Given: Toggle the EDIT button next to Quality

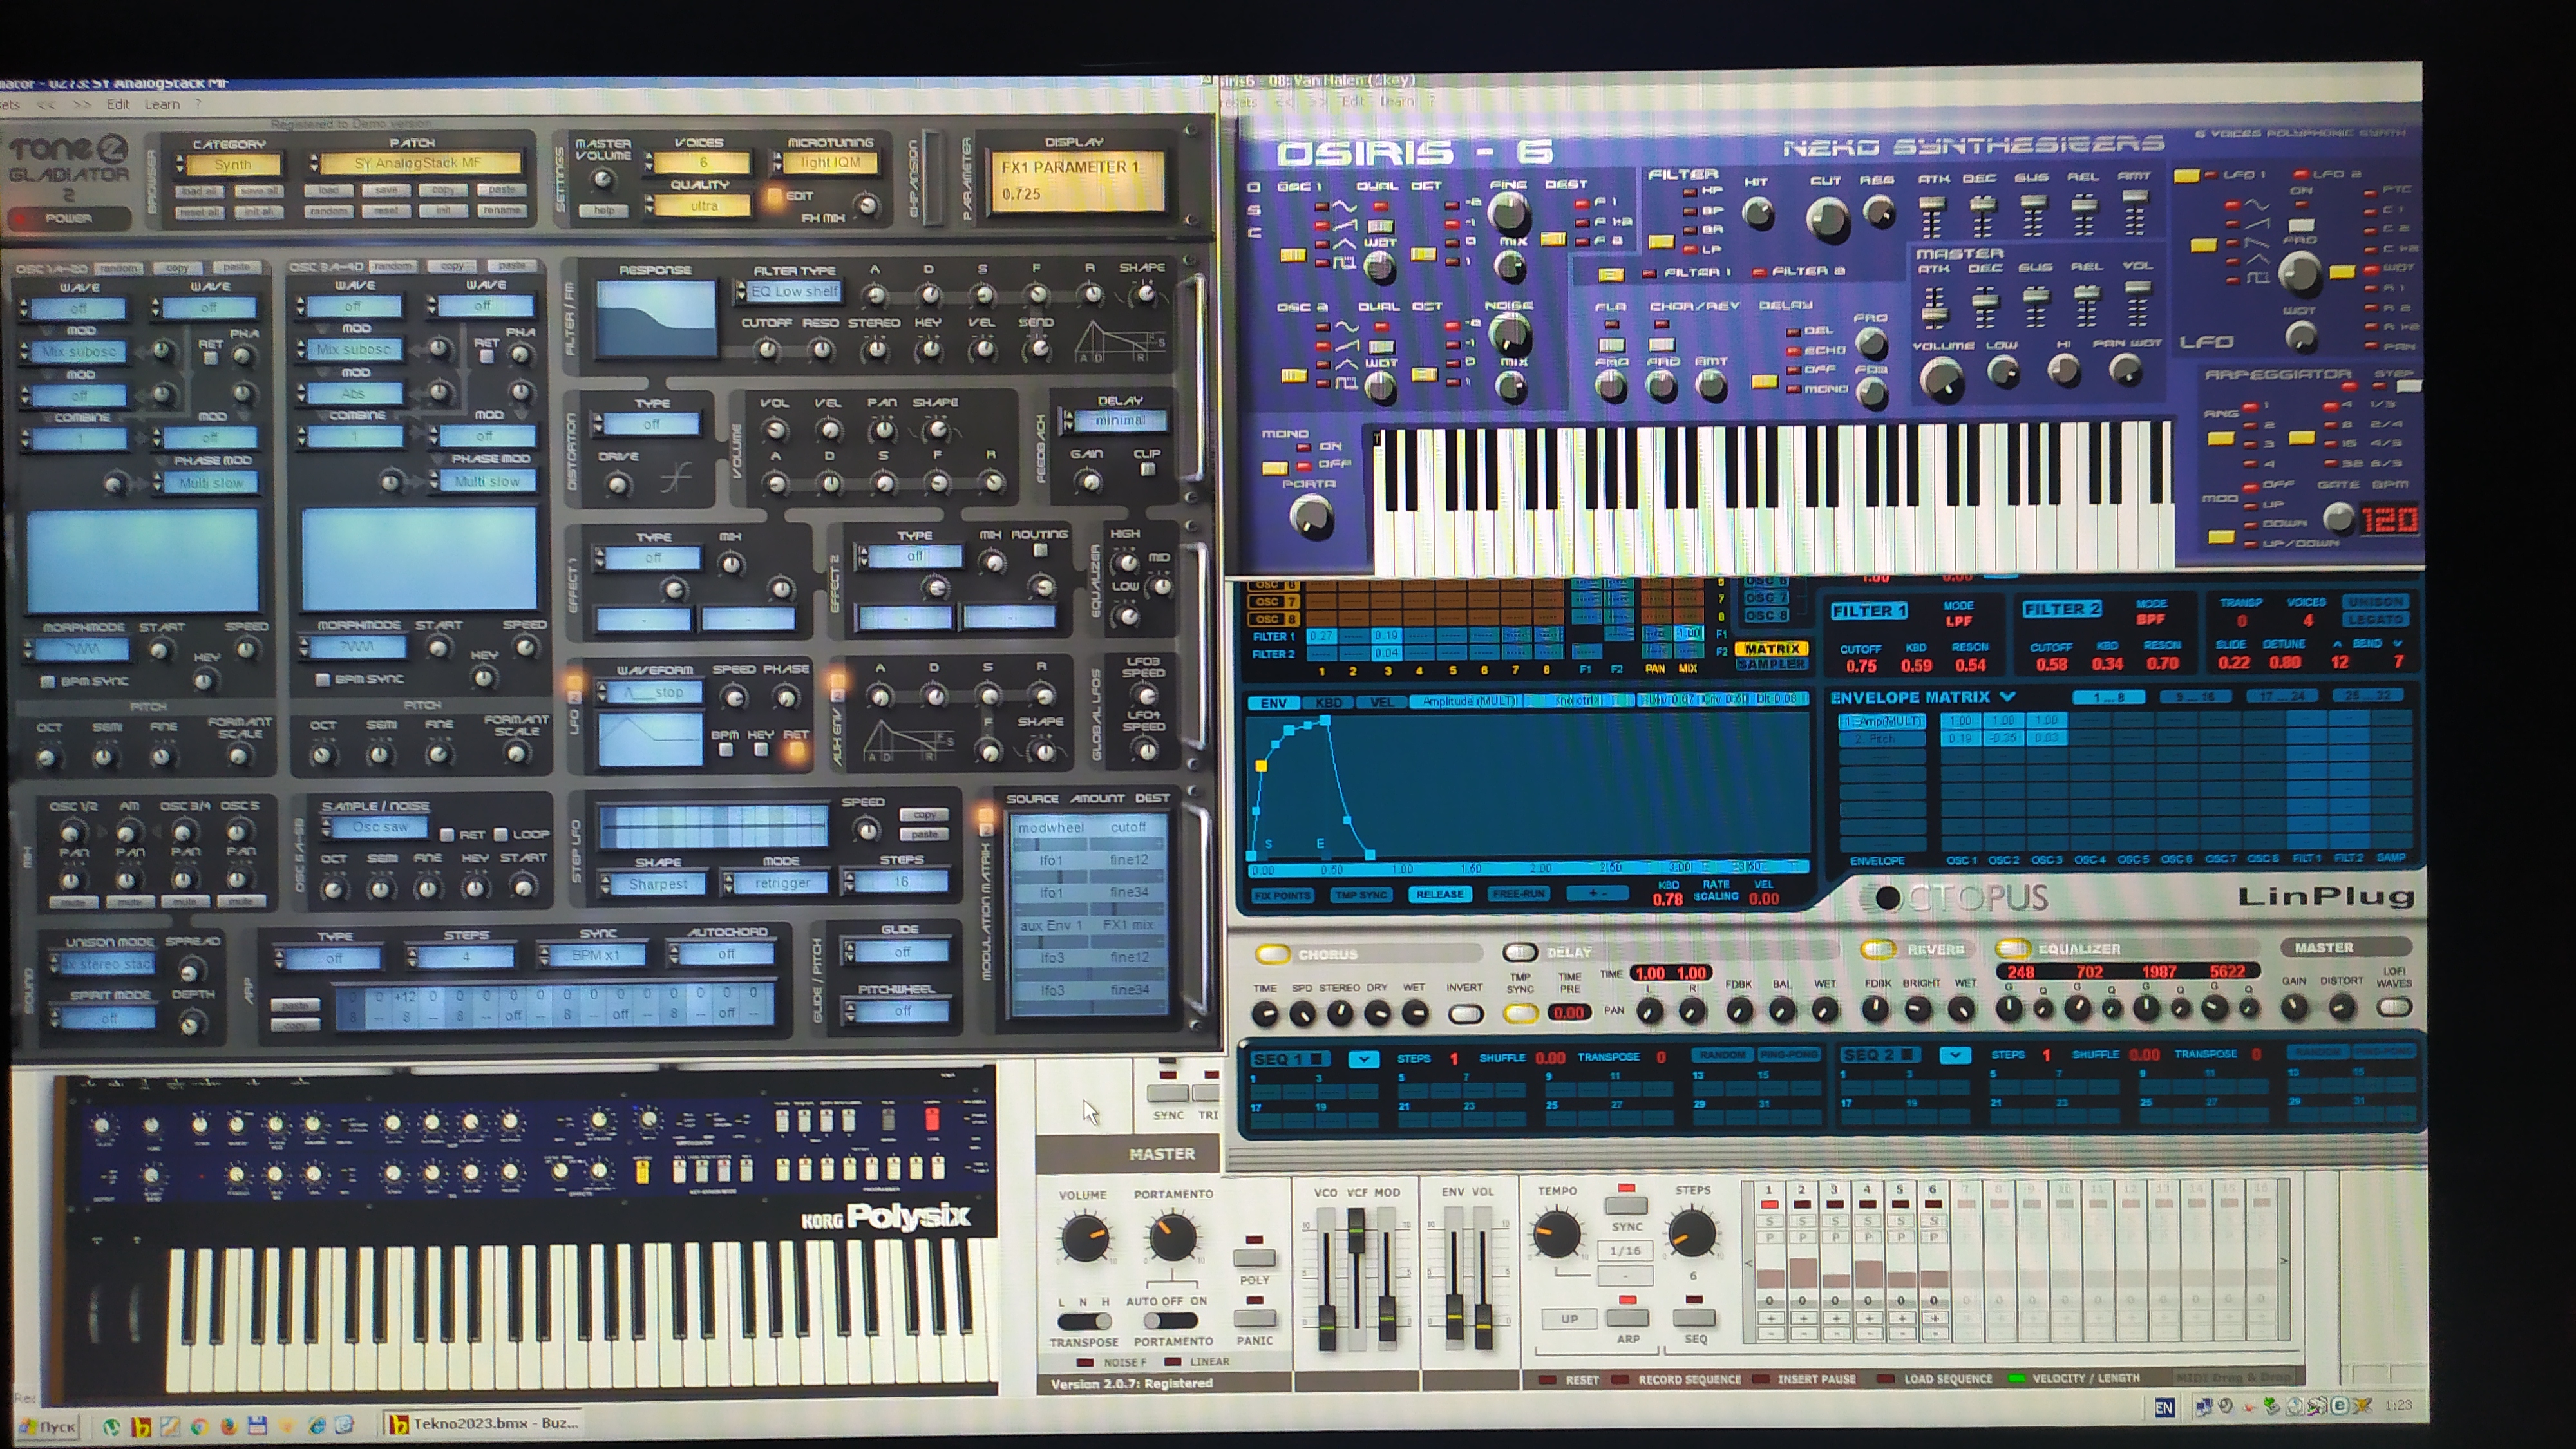Looking at the screenshot, I should point(774,195).
